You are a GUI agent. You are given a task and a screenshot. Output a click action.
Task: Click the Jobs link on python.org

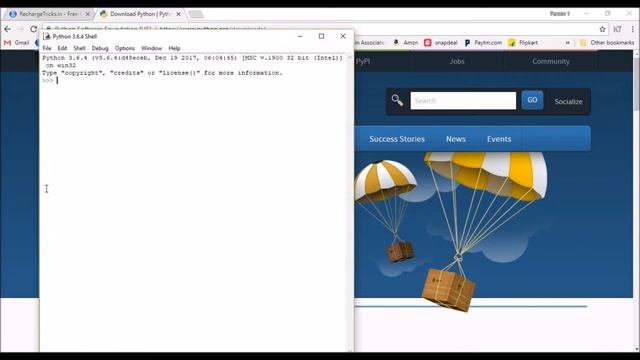pos(457,61)
